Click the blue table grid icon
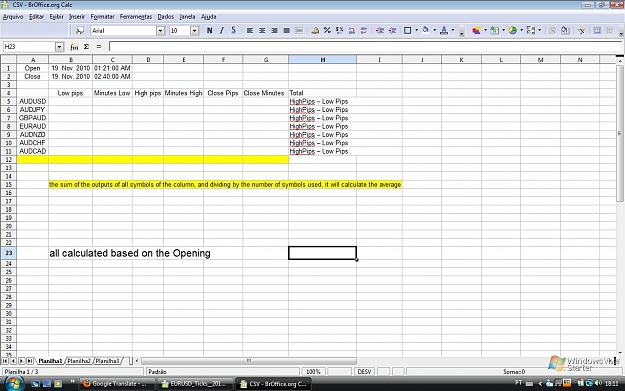 [x=597, y=30]
